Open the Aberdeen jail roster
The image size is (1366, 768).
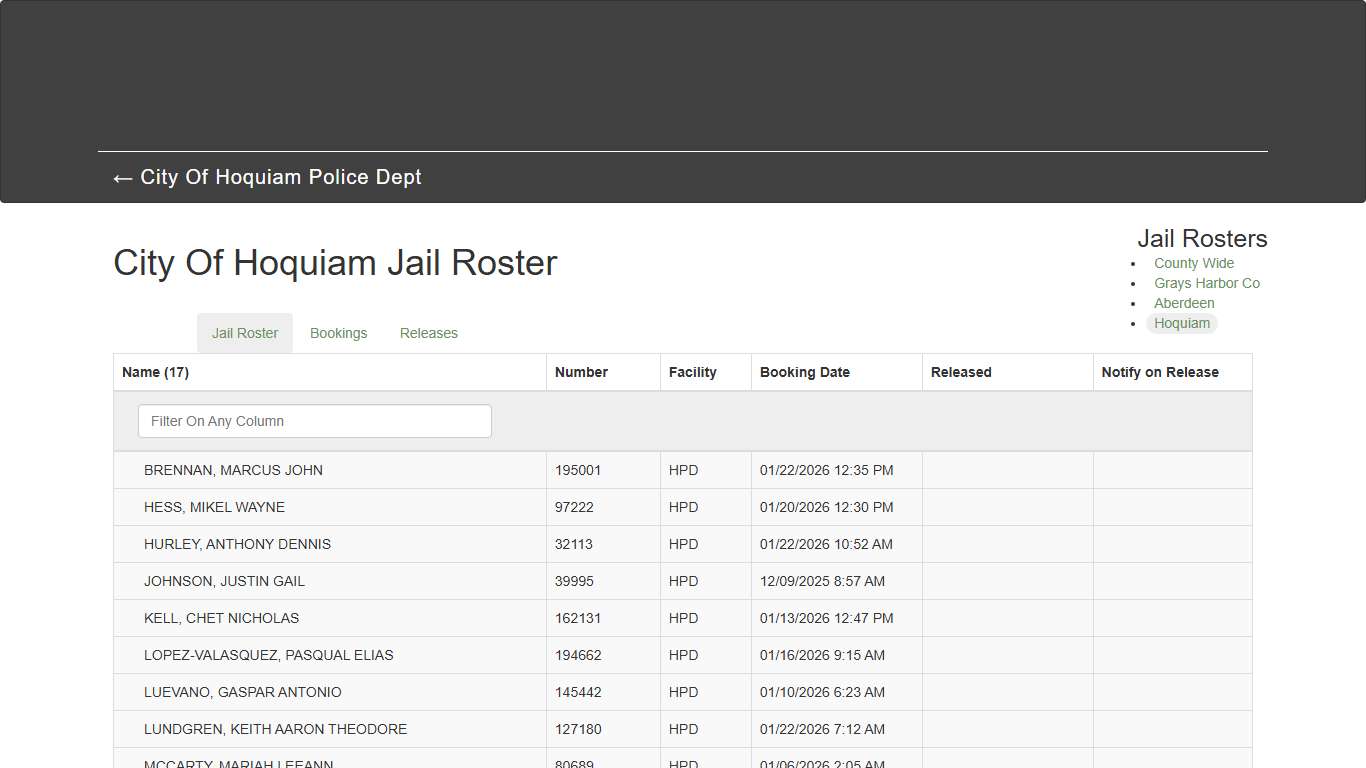[1184, 303]
